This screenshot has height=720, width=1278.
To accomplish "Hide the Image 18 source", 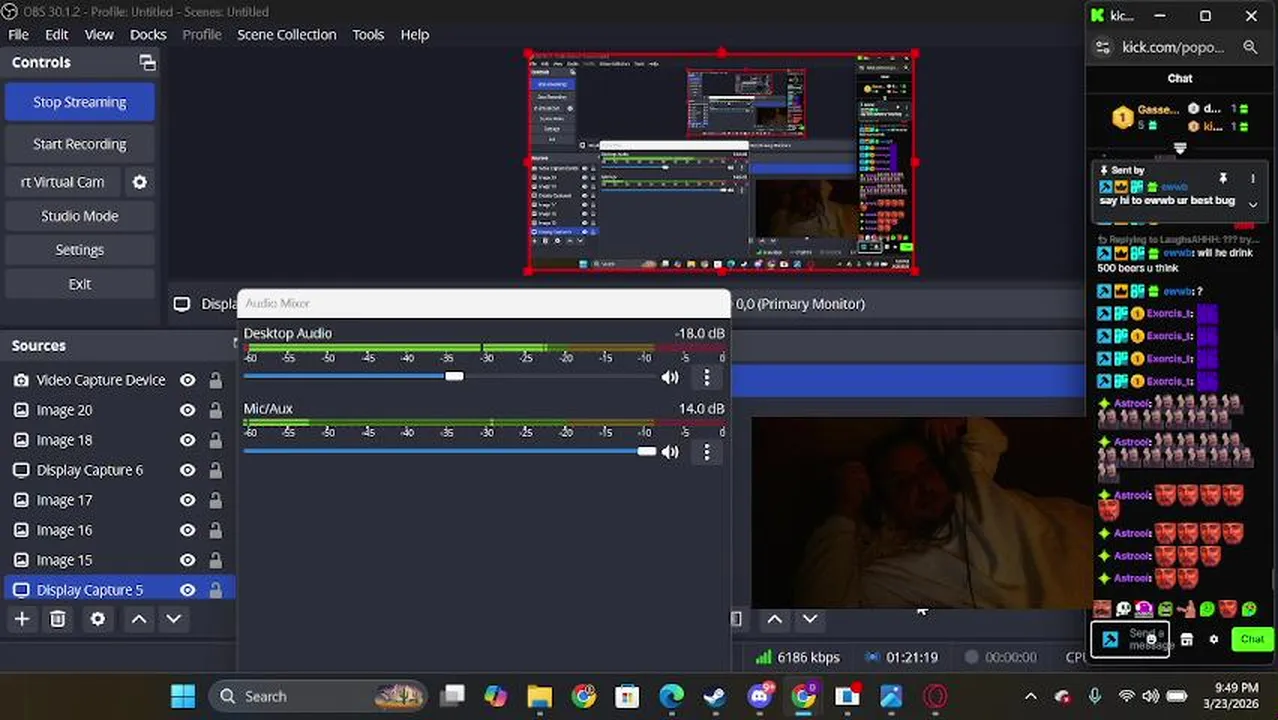I will click(x=187, y=440).
